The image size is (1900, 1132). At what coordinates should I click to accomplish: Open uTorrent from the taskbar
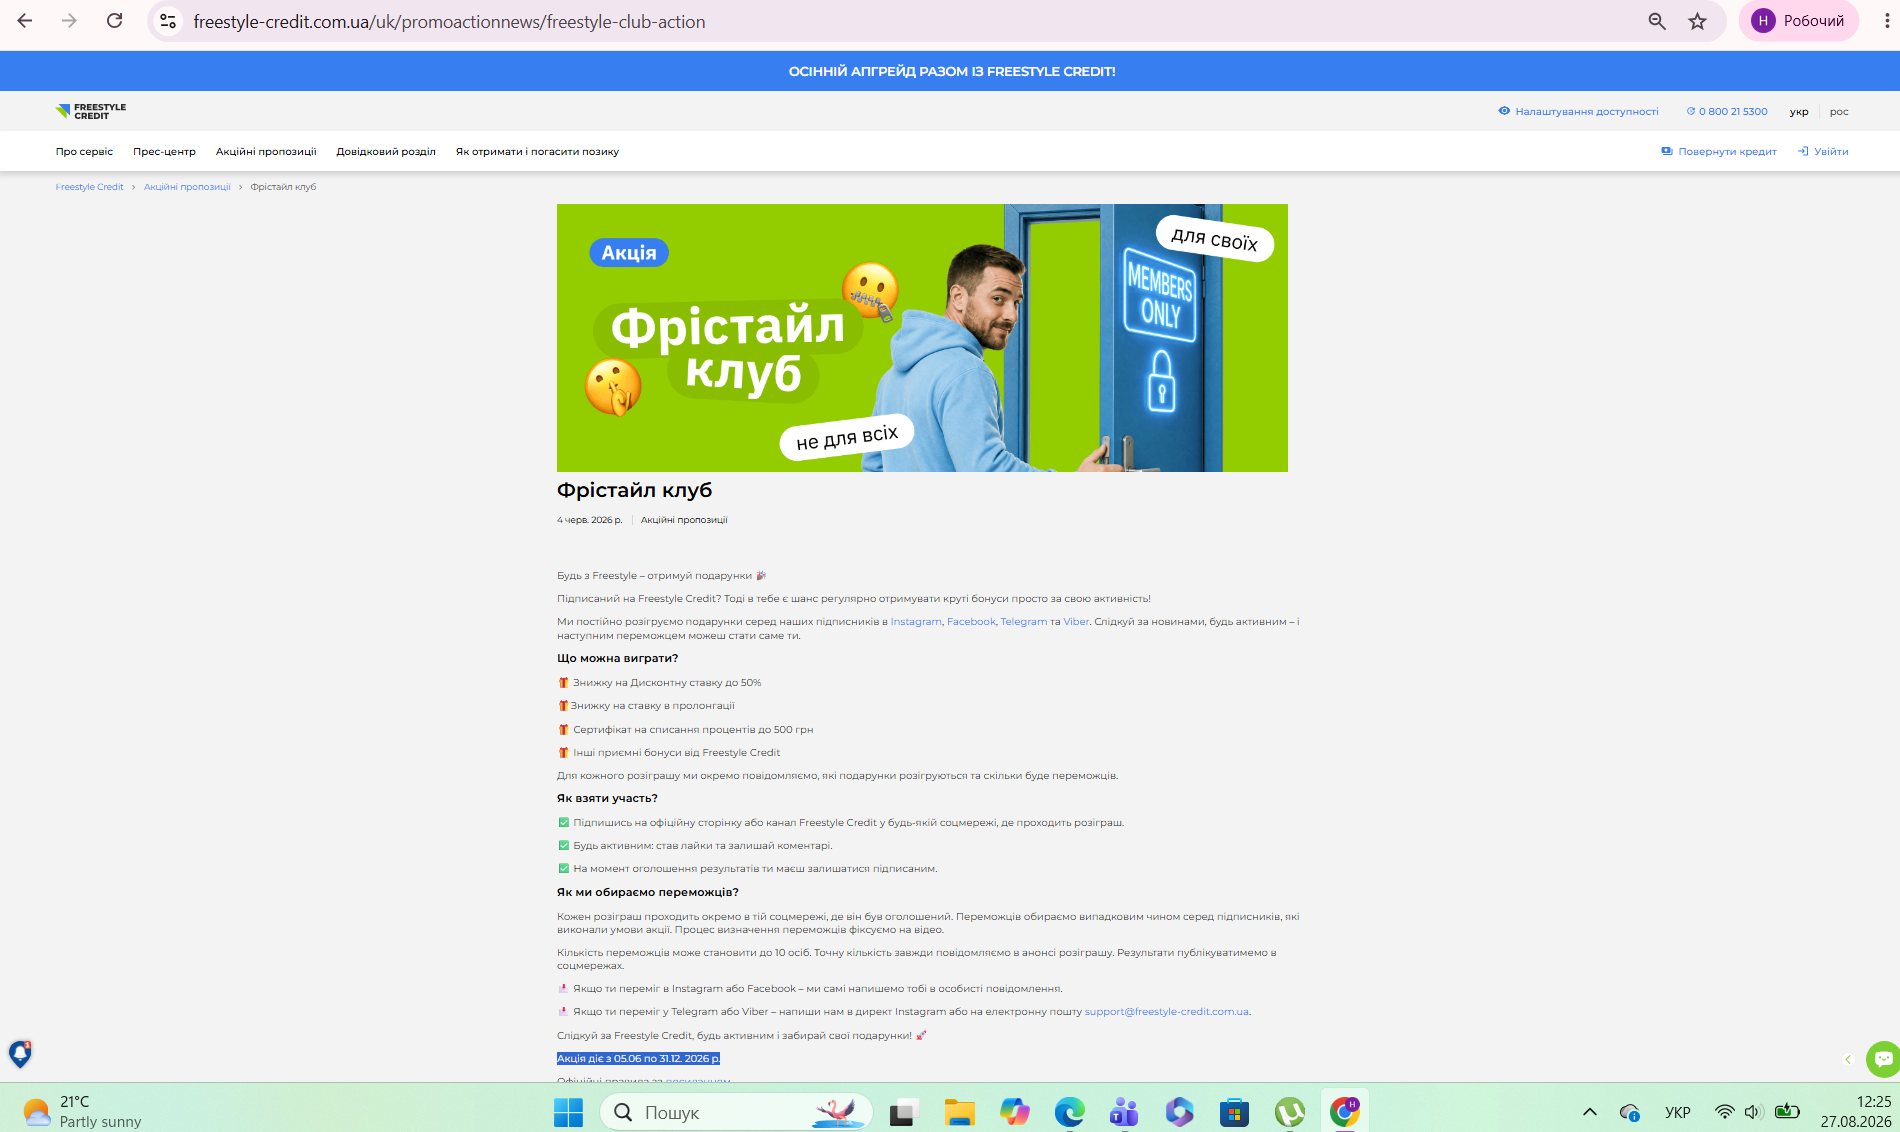pos(1290,1112)
